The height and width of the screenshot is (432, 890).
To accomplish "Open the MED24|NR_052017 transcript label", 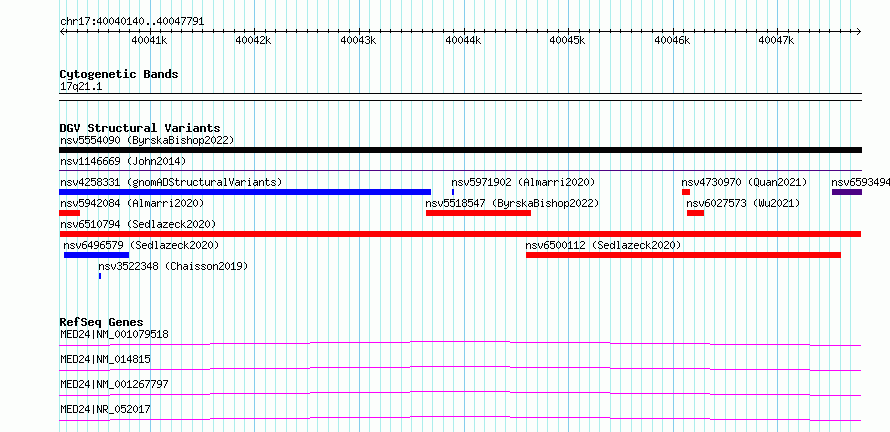I will (x=105, y=409).
